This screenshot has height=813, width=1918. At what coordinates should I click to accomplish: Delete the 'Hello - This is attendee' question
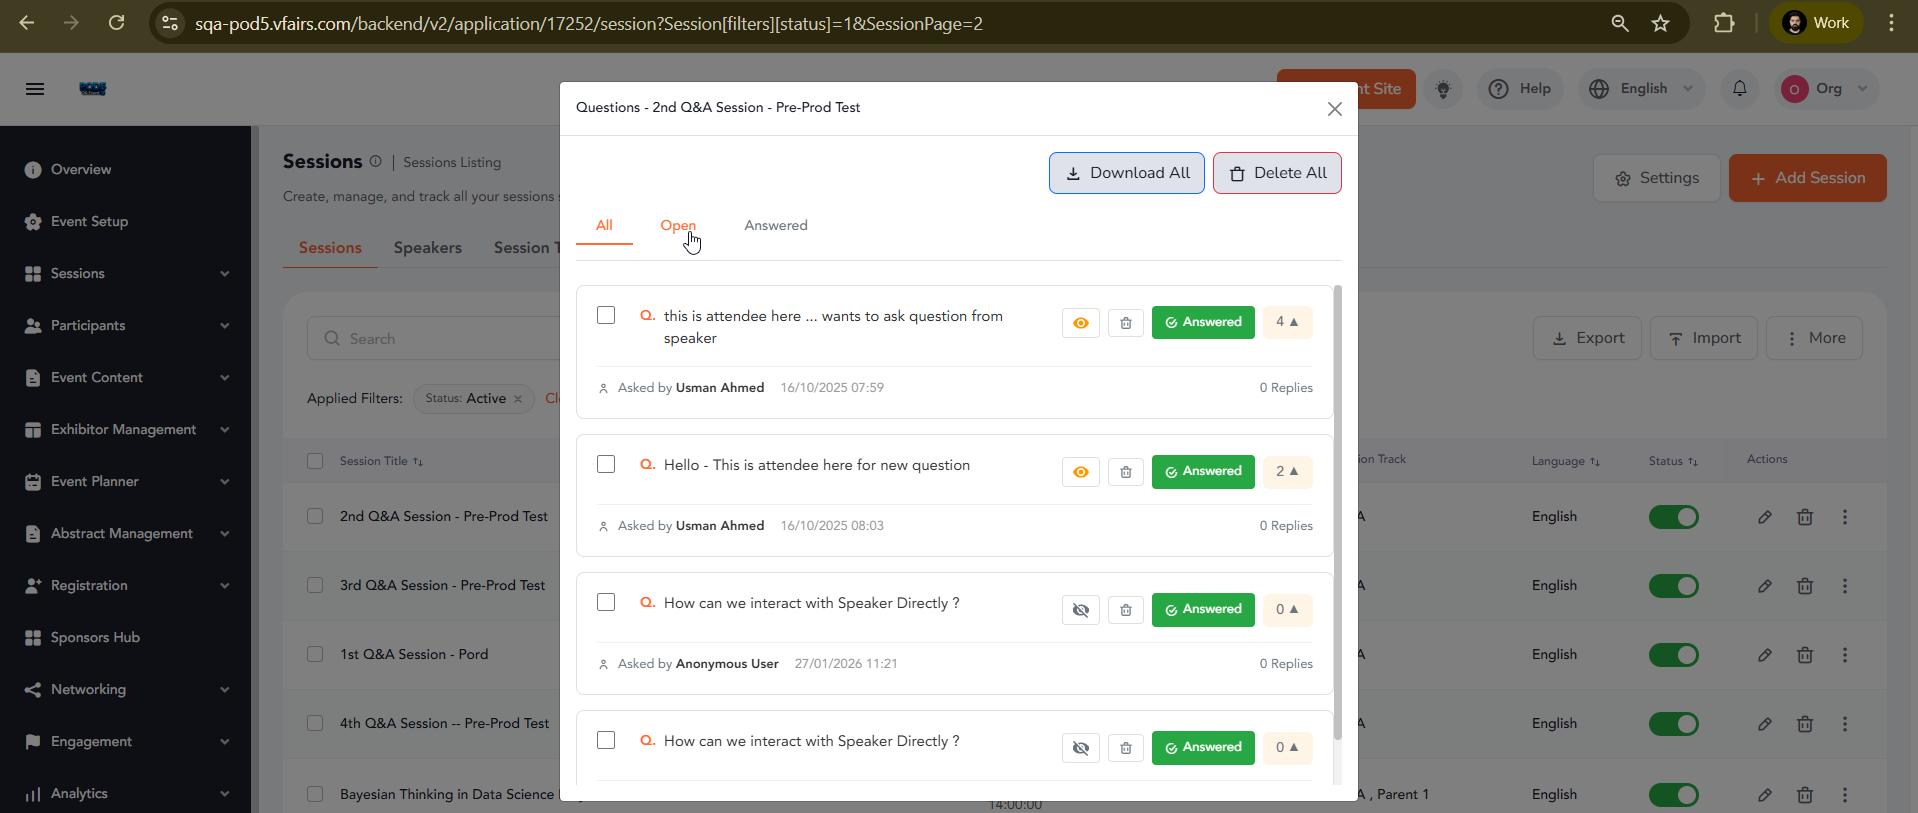click(1125, 472)
